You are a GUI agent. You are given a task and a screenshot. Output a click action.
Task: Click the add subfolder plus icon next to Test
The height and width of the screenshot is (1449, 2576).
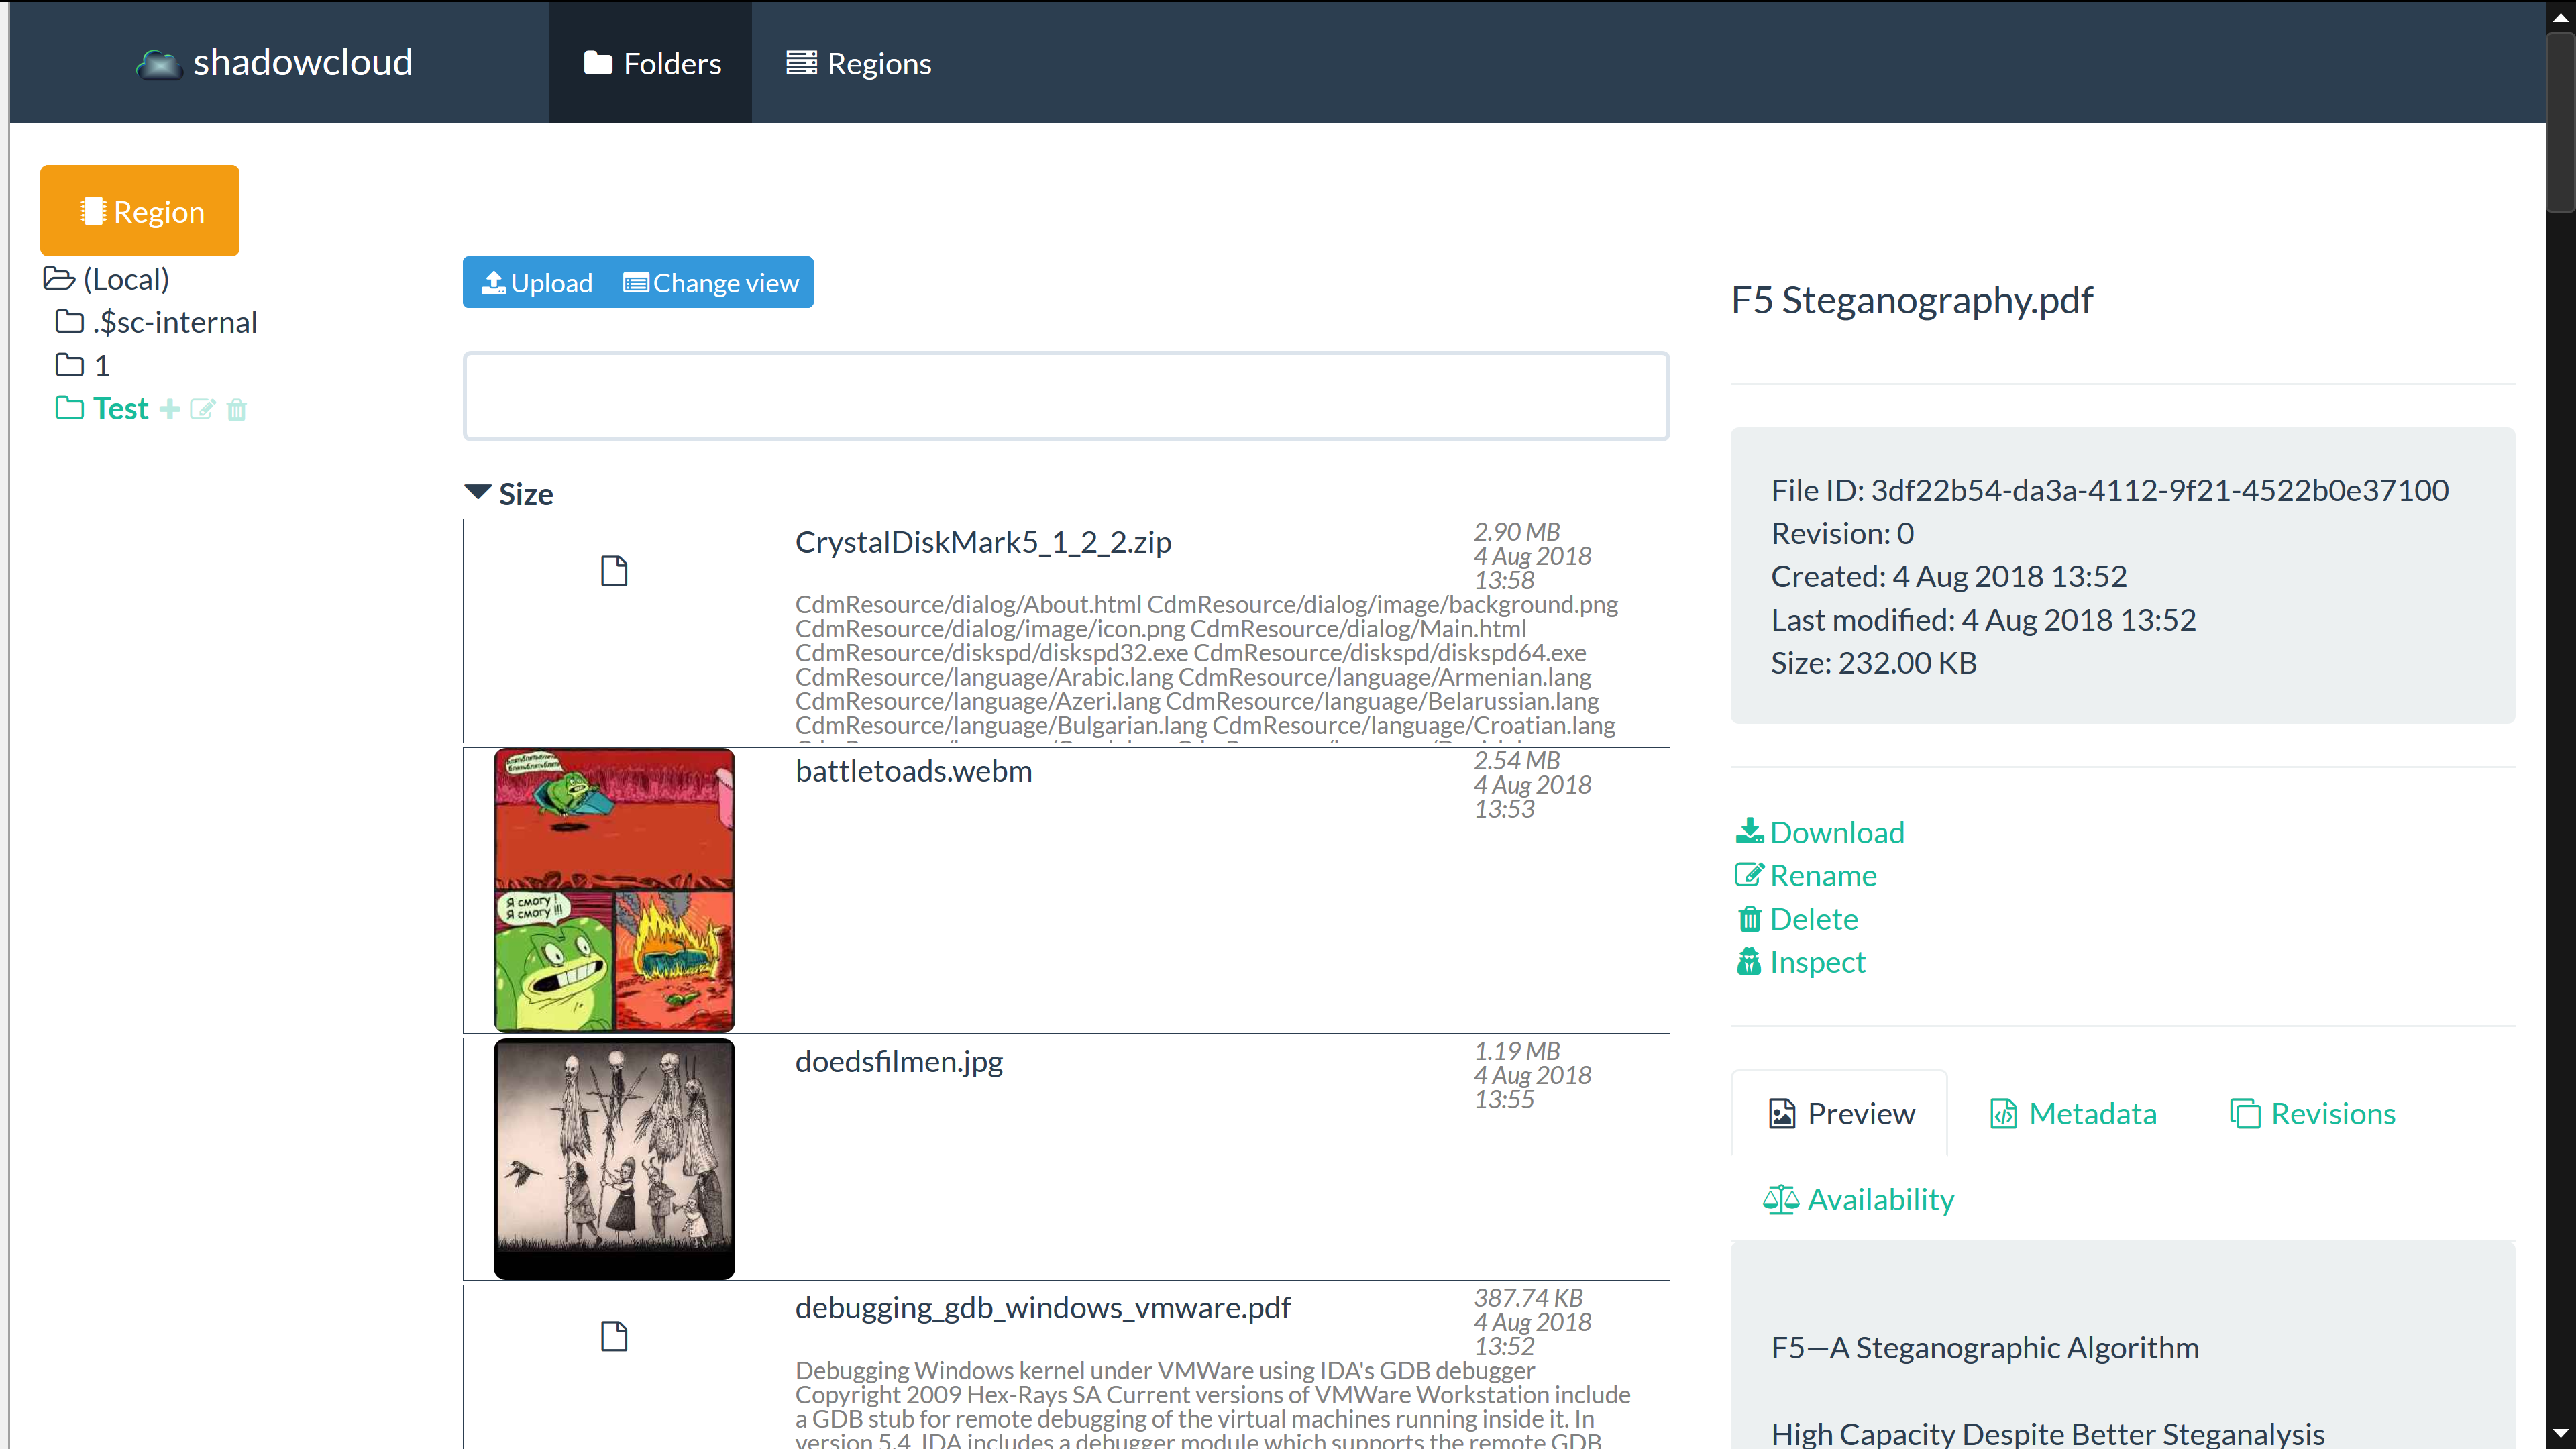coord(170,409)
